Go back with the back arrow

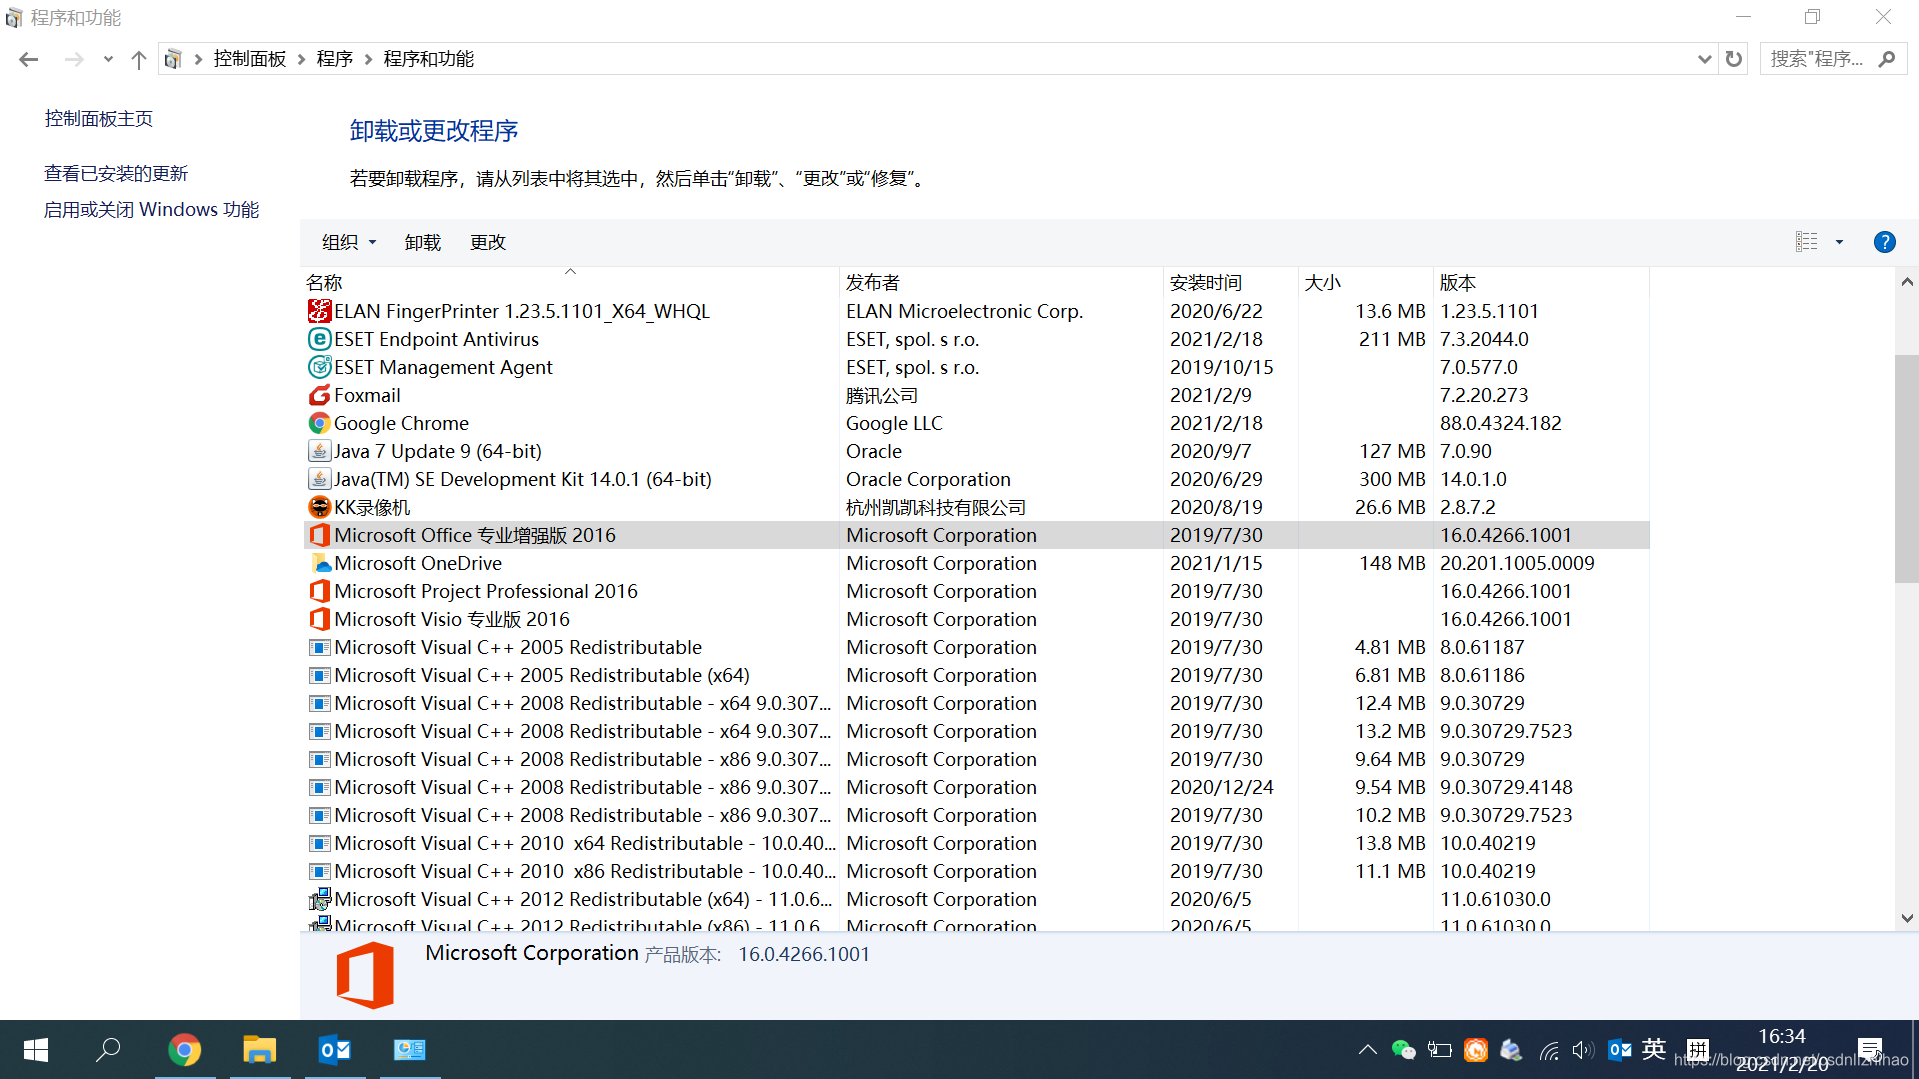coord(29,59)
